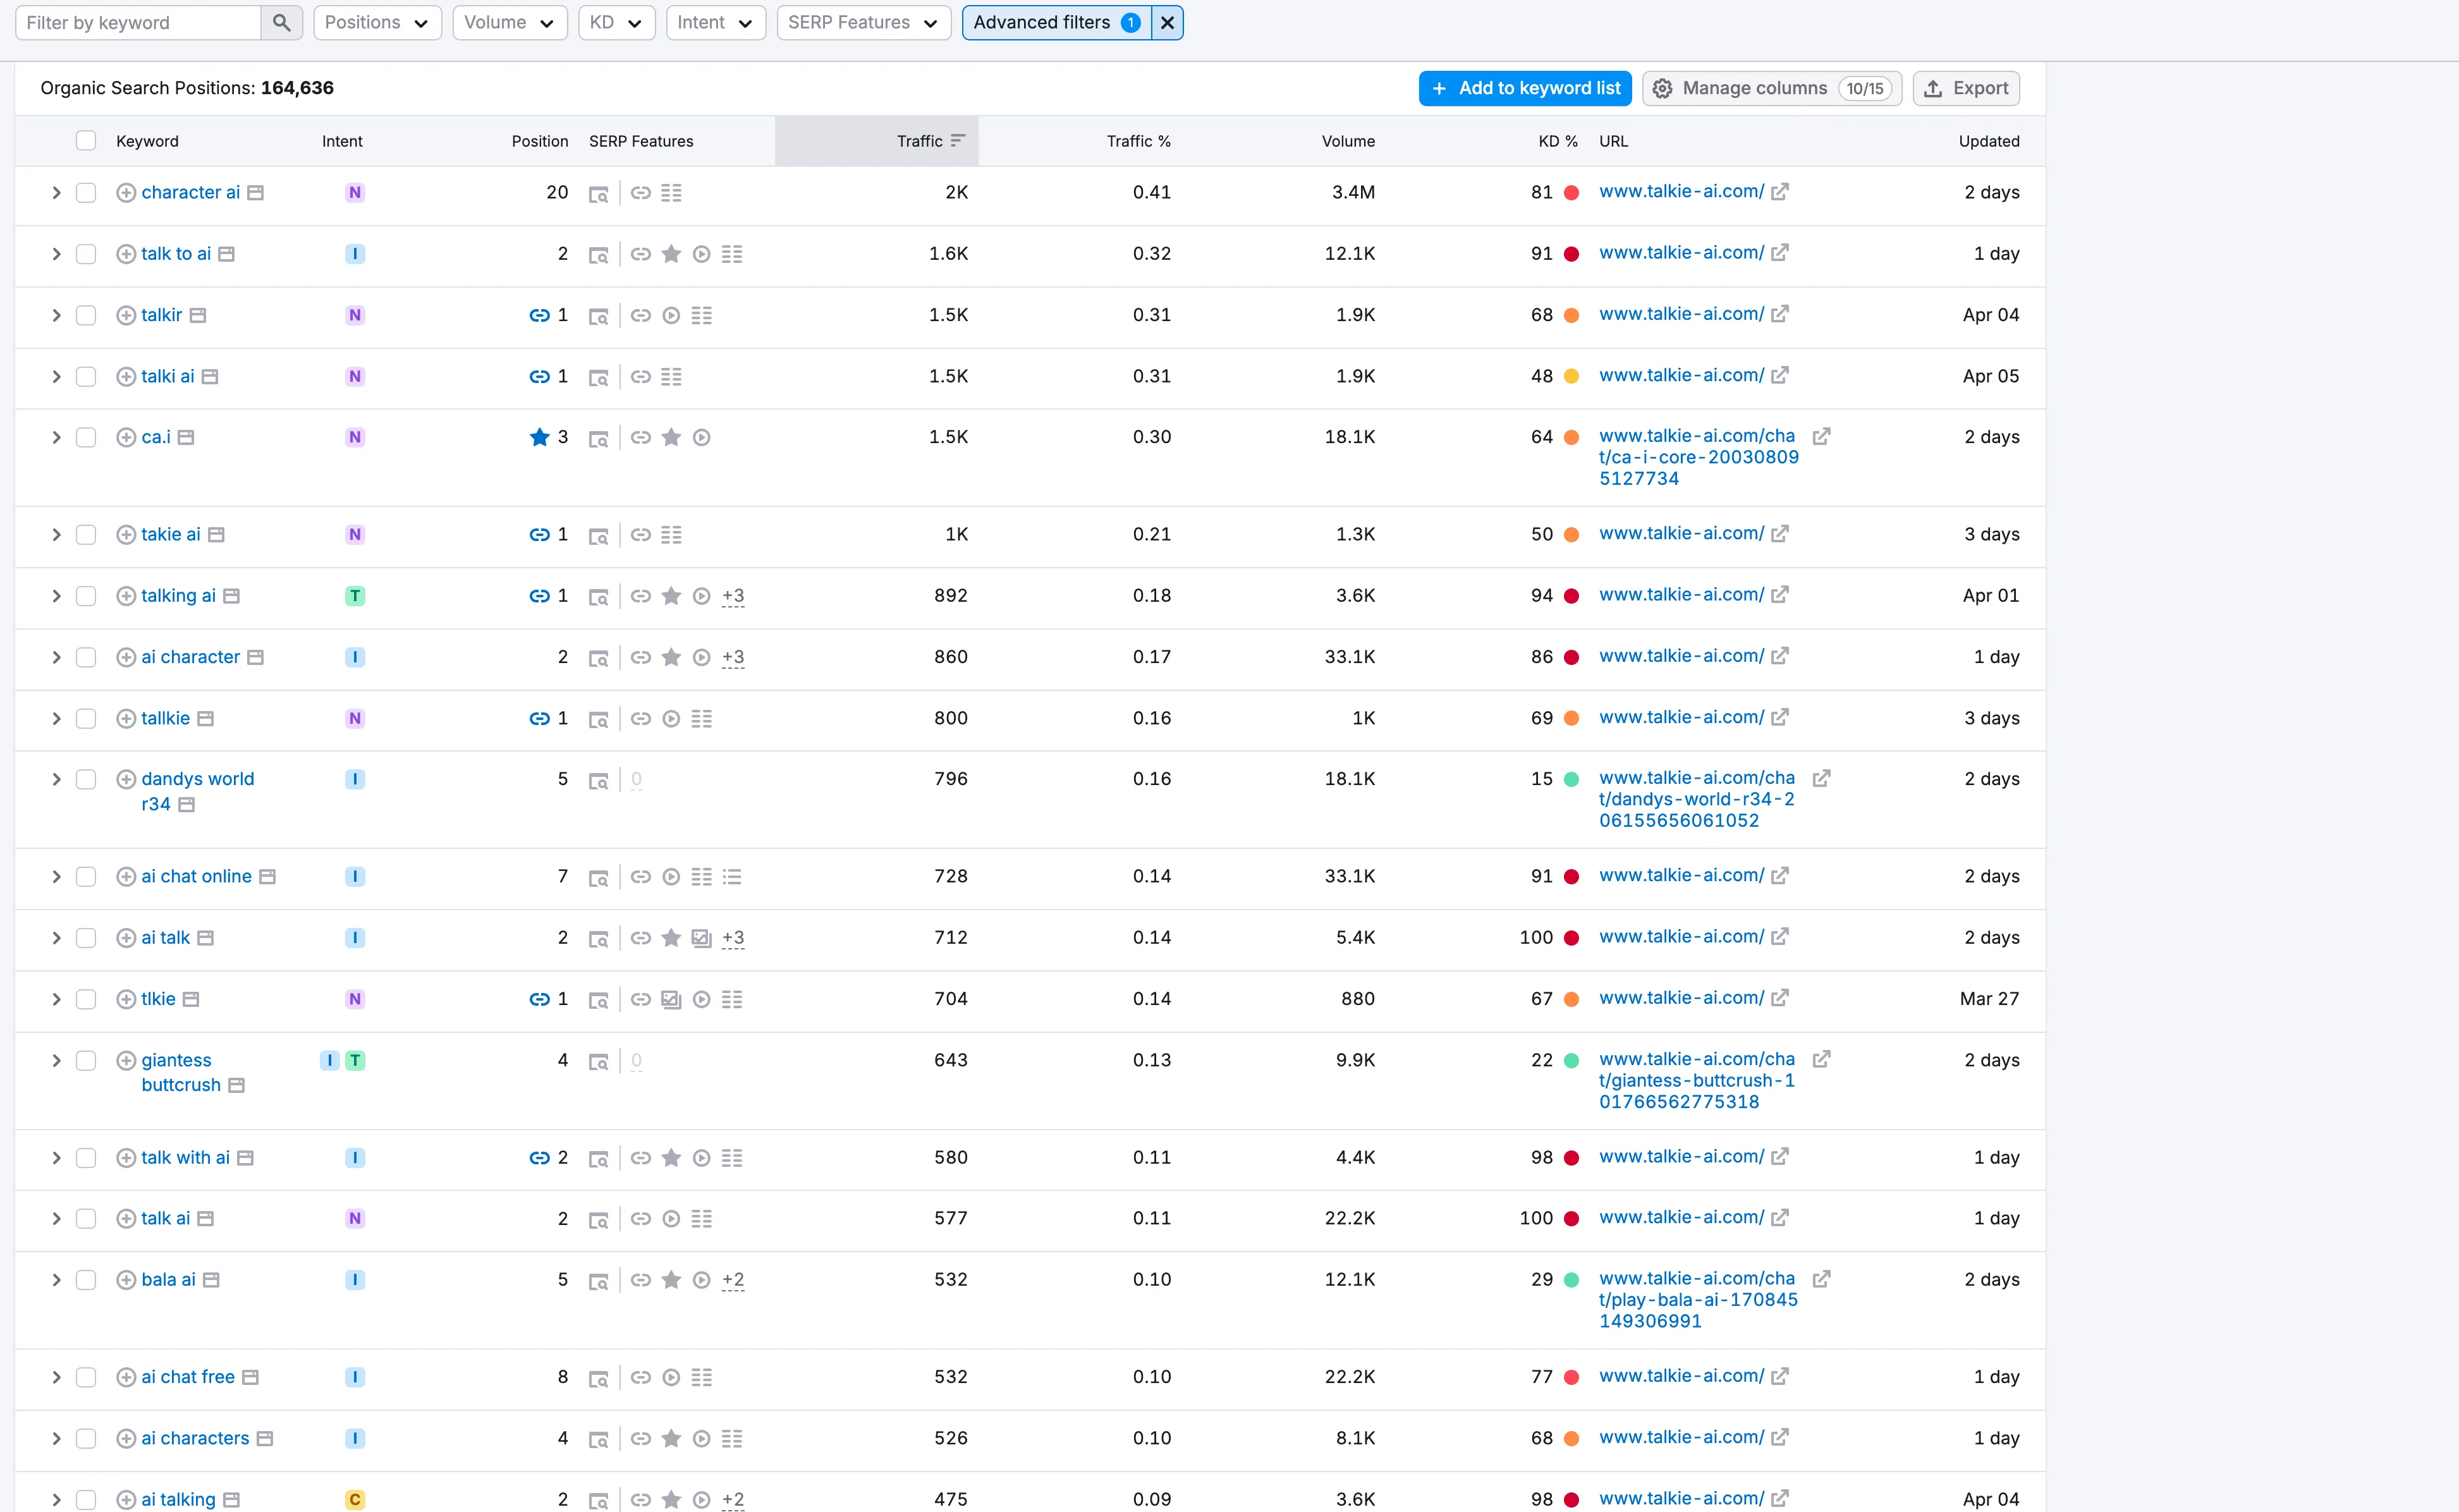Open the Positions filter dropdown
Viewport: 2459px width, 1512px height.
(x=377, y=22)
